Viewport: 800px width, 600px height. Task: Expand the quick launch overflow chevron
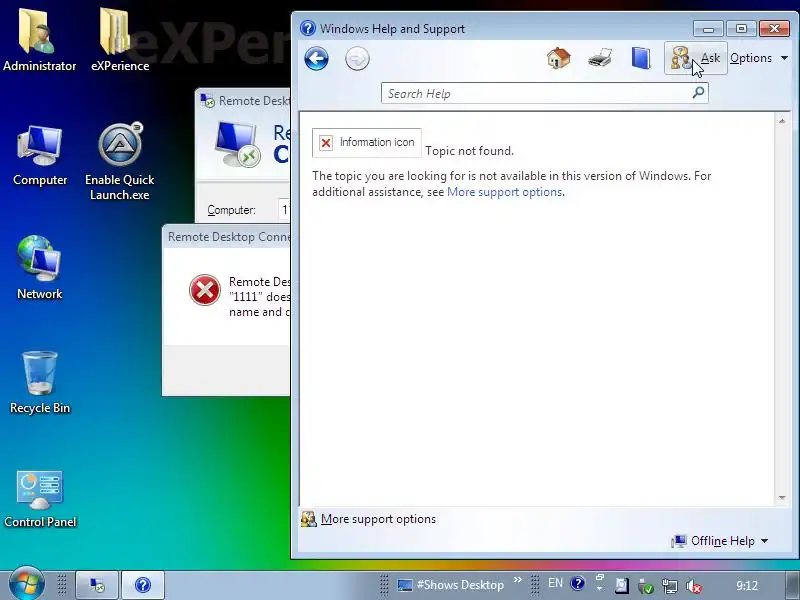click(x=517, y=580)
